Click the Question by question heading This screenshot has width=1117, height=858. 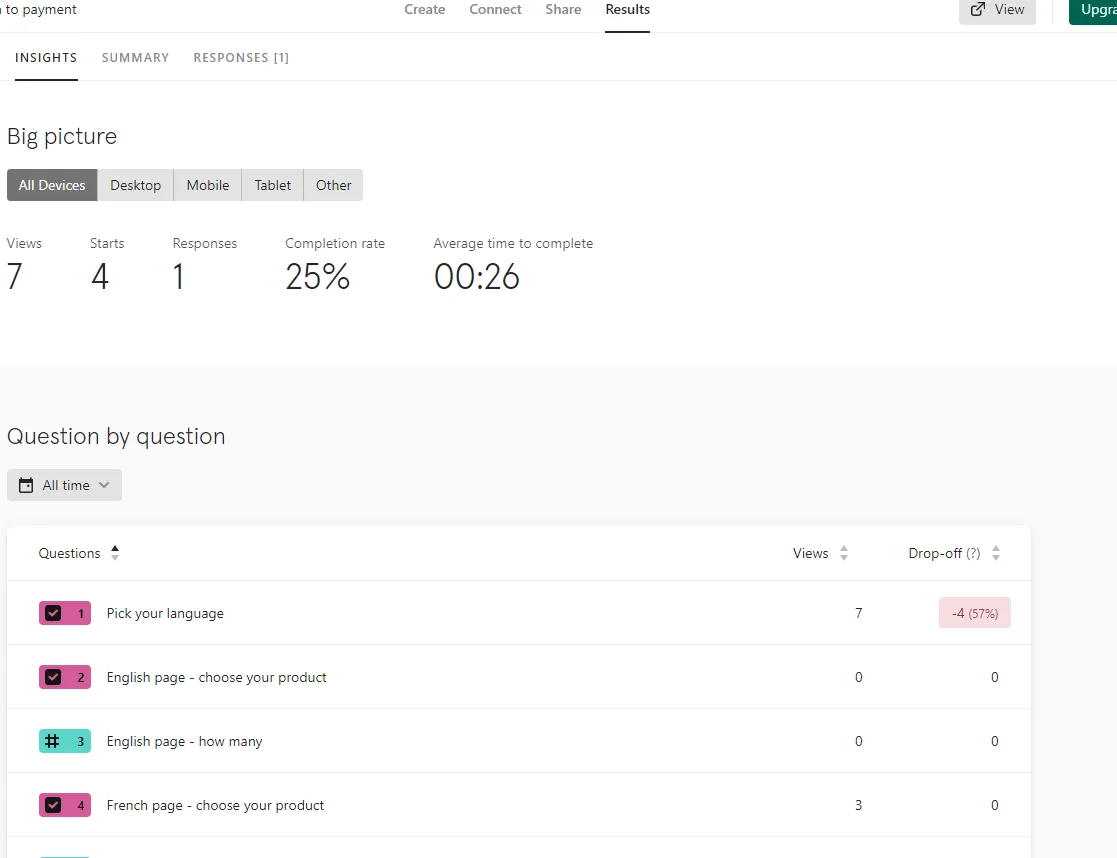[x=116, y=436]
